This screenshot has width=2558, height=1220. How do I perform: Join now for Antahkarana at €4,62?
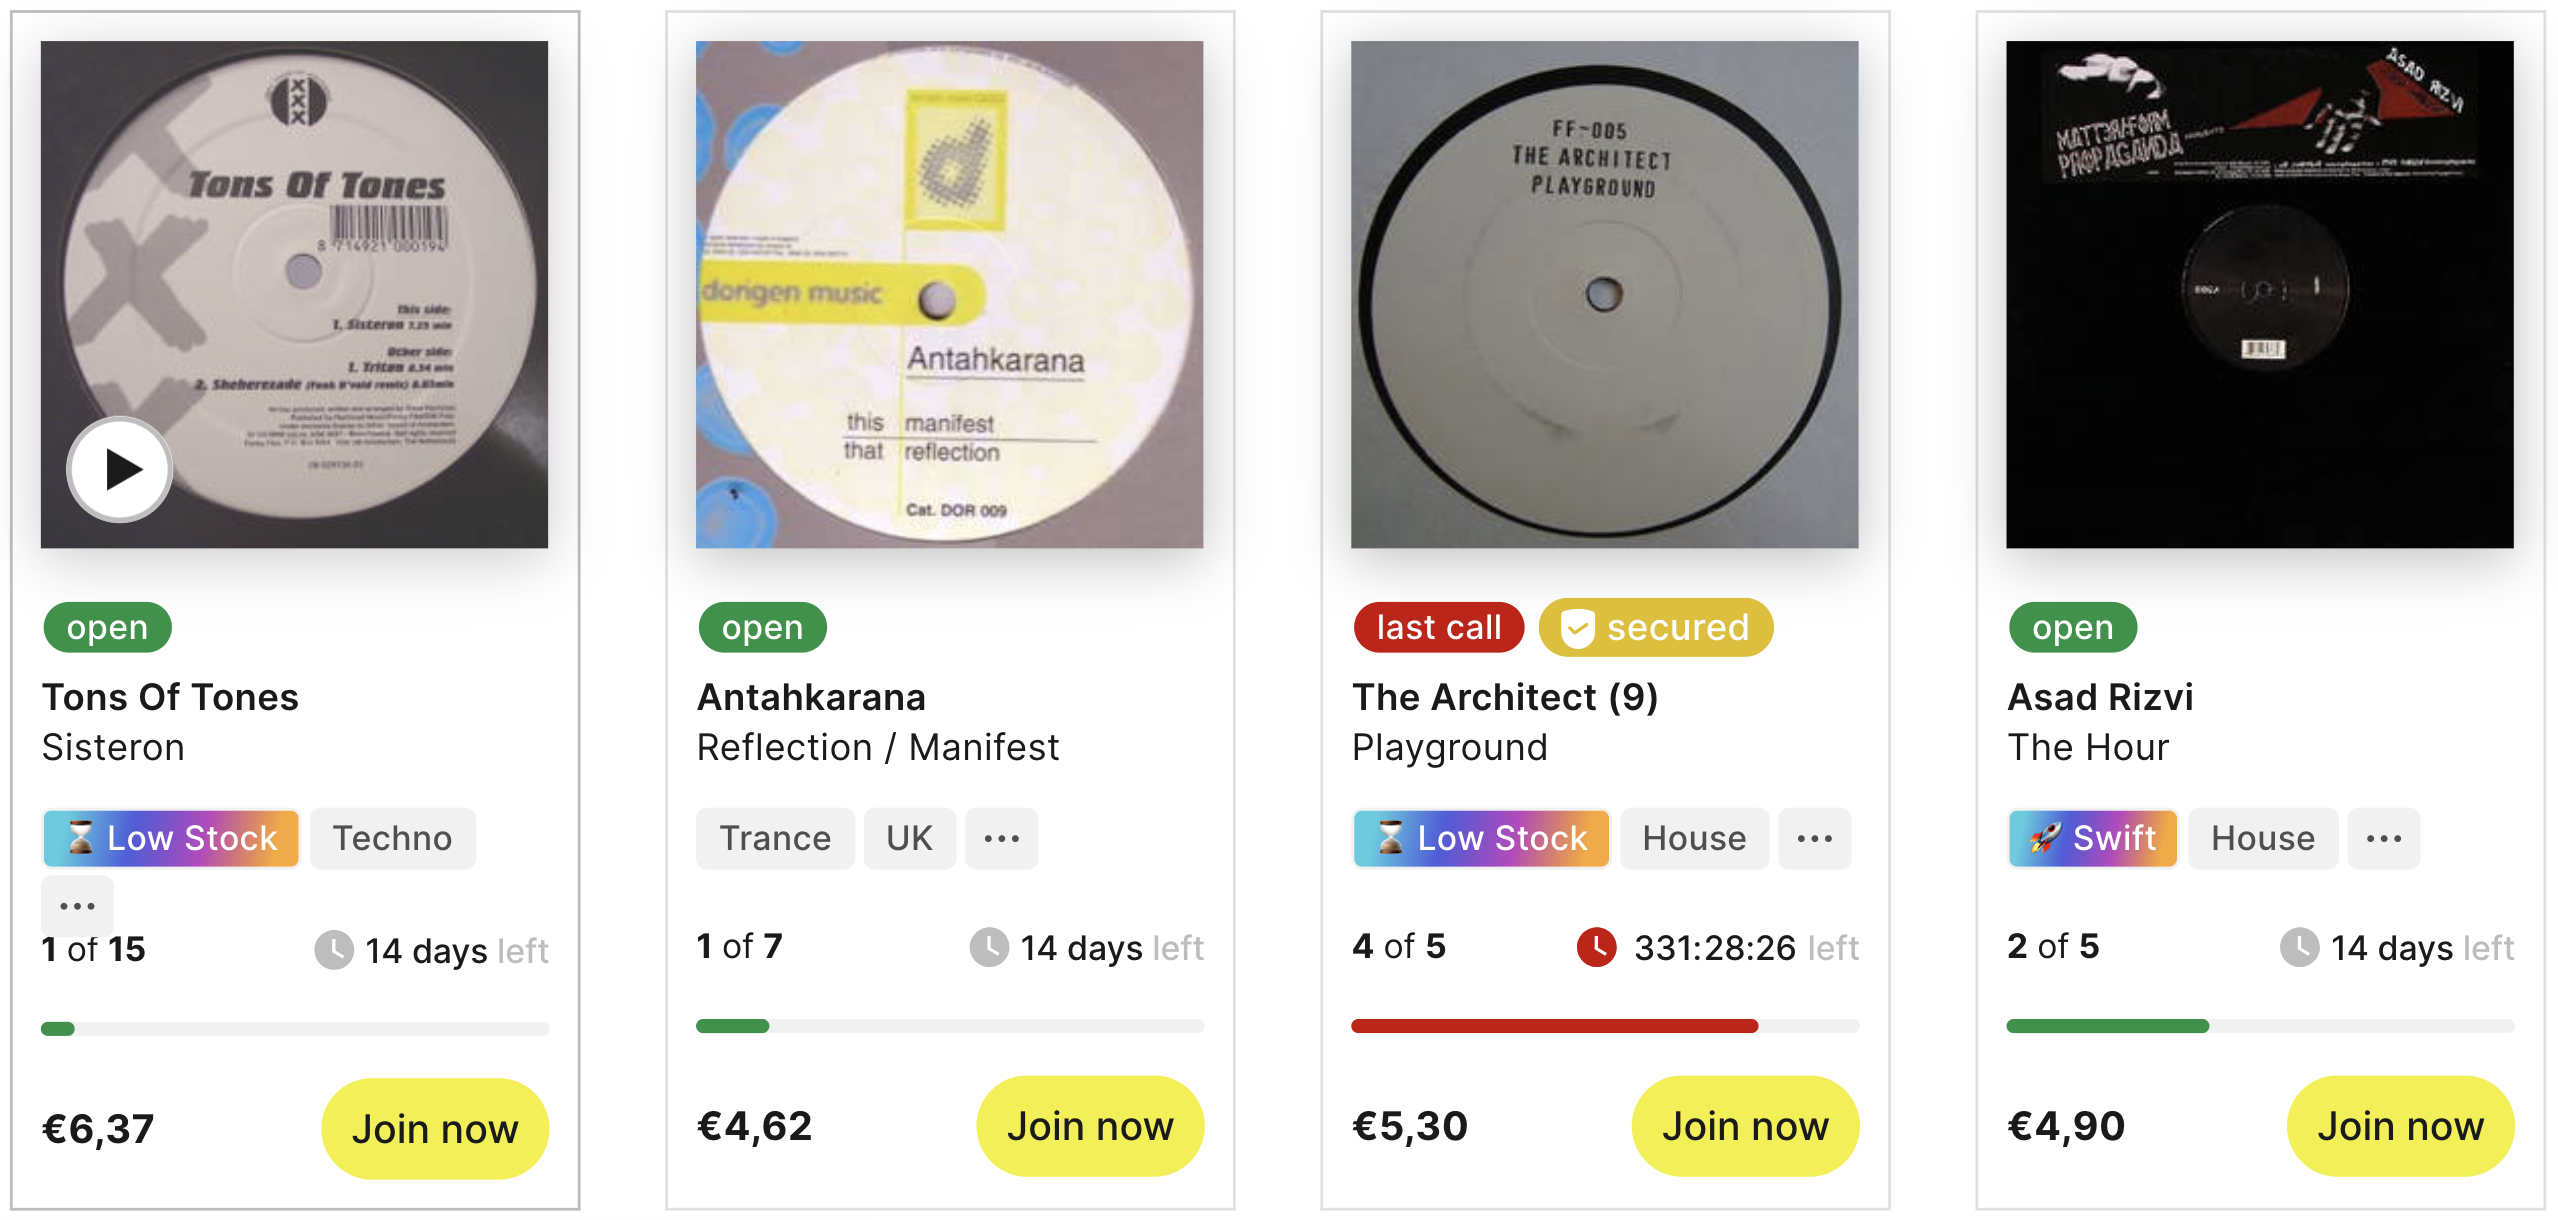tap(1090, 1126)
